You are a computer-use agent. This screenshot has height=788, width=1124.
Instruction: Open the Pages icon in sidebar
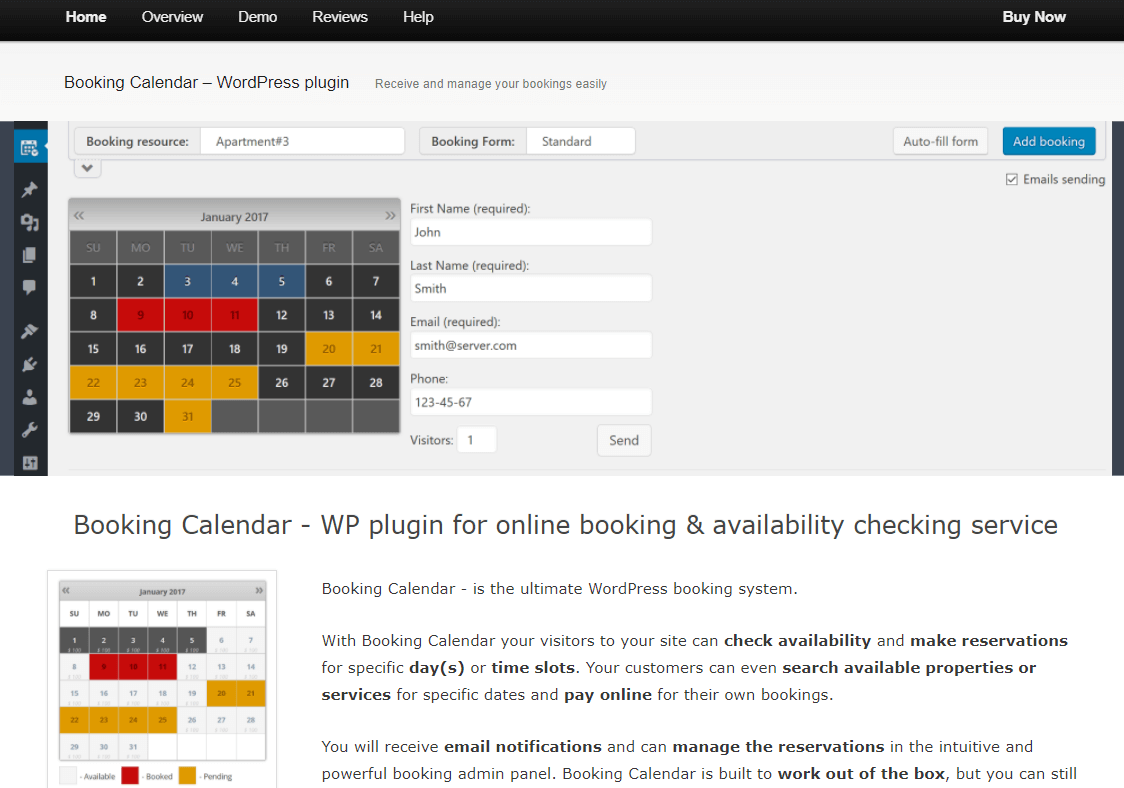click(29, 255)
